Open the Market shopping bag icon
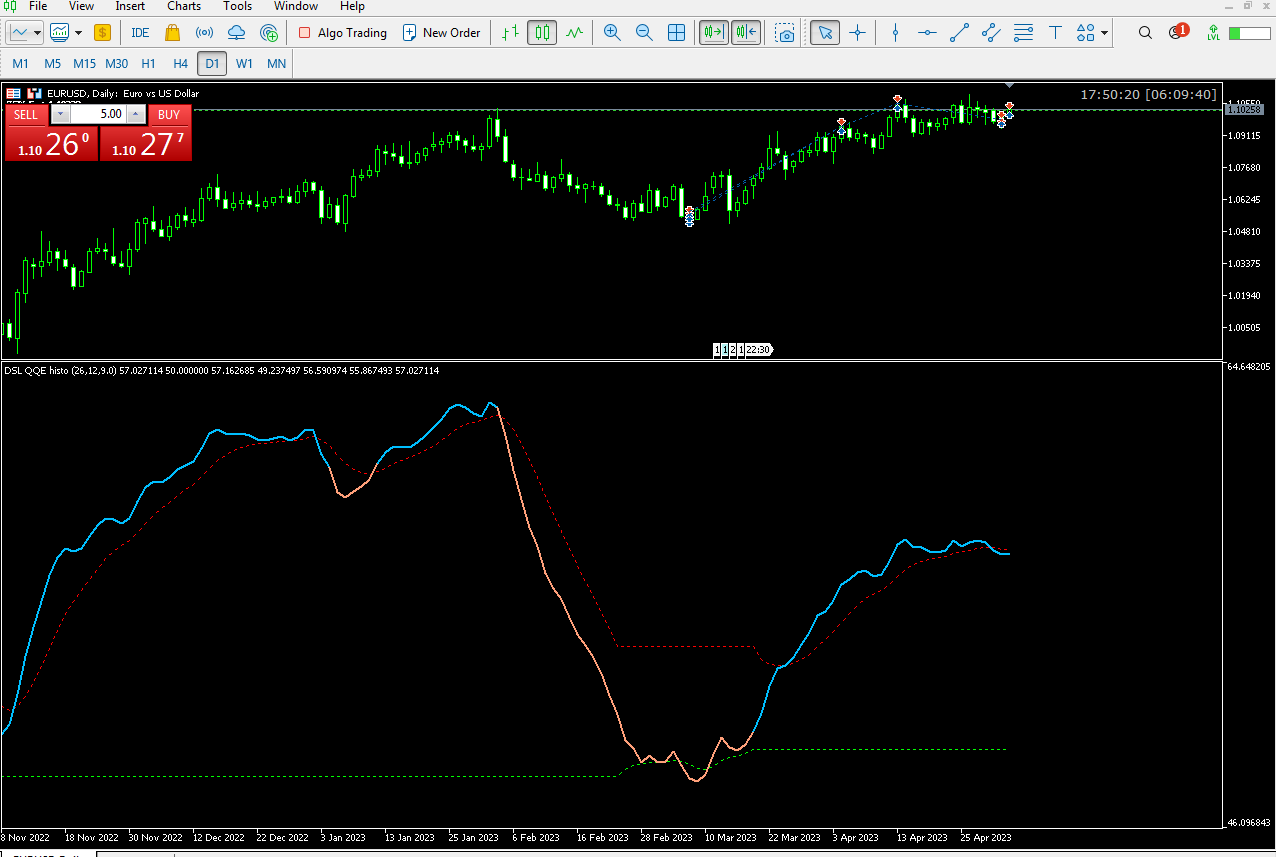 coord(172,33)
